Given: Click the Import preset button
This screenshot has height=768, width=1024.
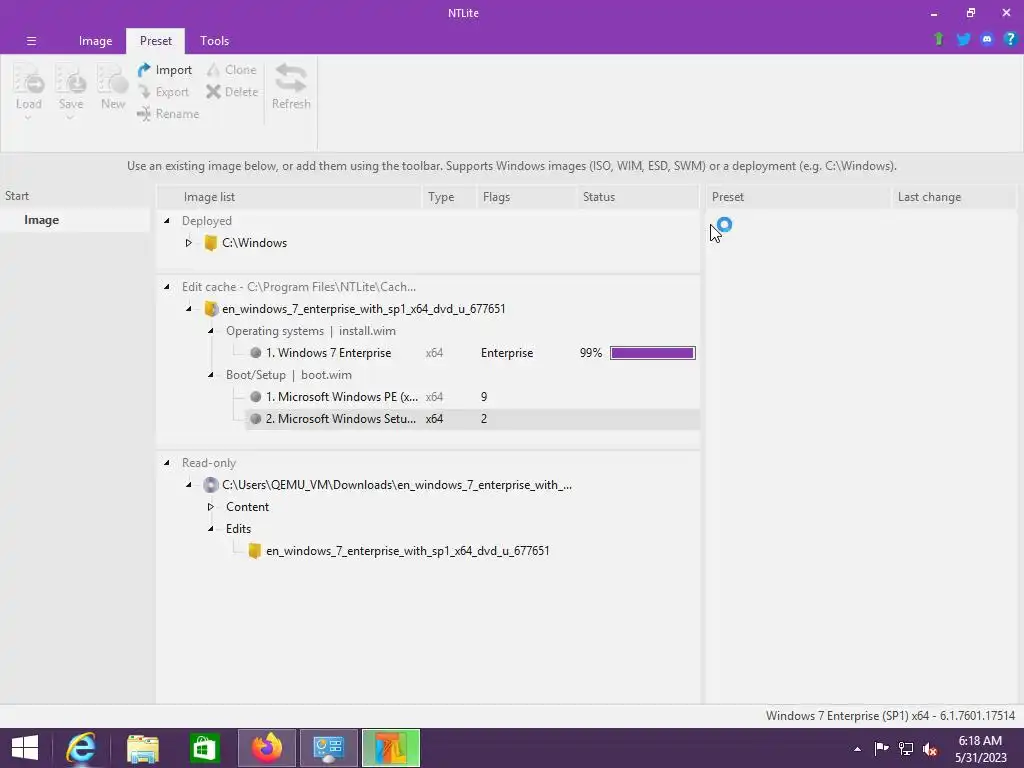Looking at the screenshot, I should (165, 70).
